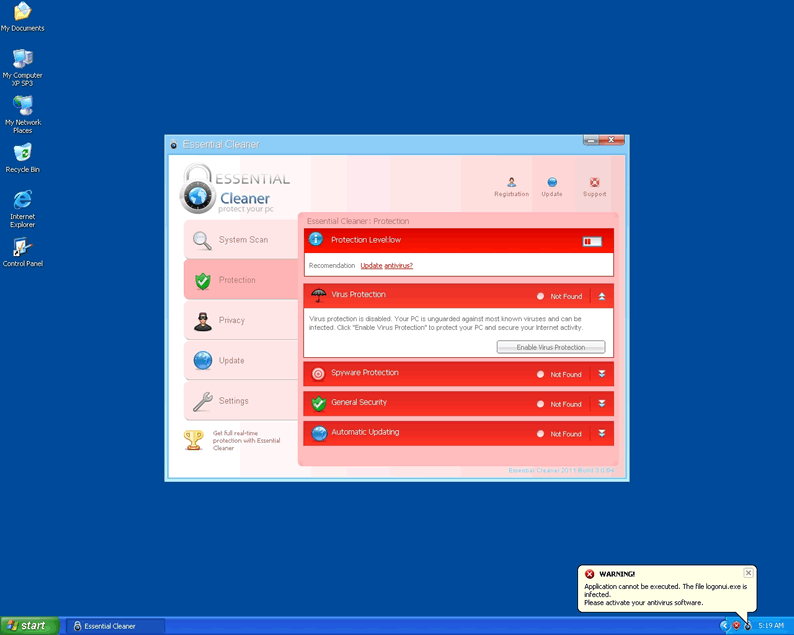Click Spyware Protection Not Found radio indicator

pos(540,375)
